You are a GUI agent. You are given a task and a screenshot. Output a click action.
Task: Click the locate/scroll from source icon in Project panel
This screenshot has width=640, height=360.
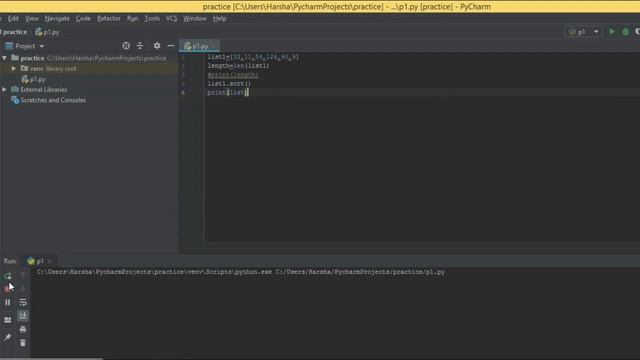click(126, 46)
